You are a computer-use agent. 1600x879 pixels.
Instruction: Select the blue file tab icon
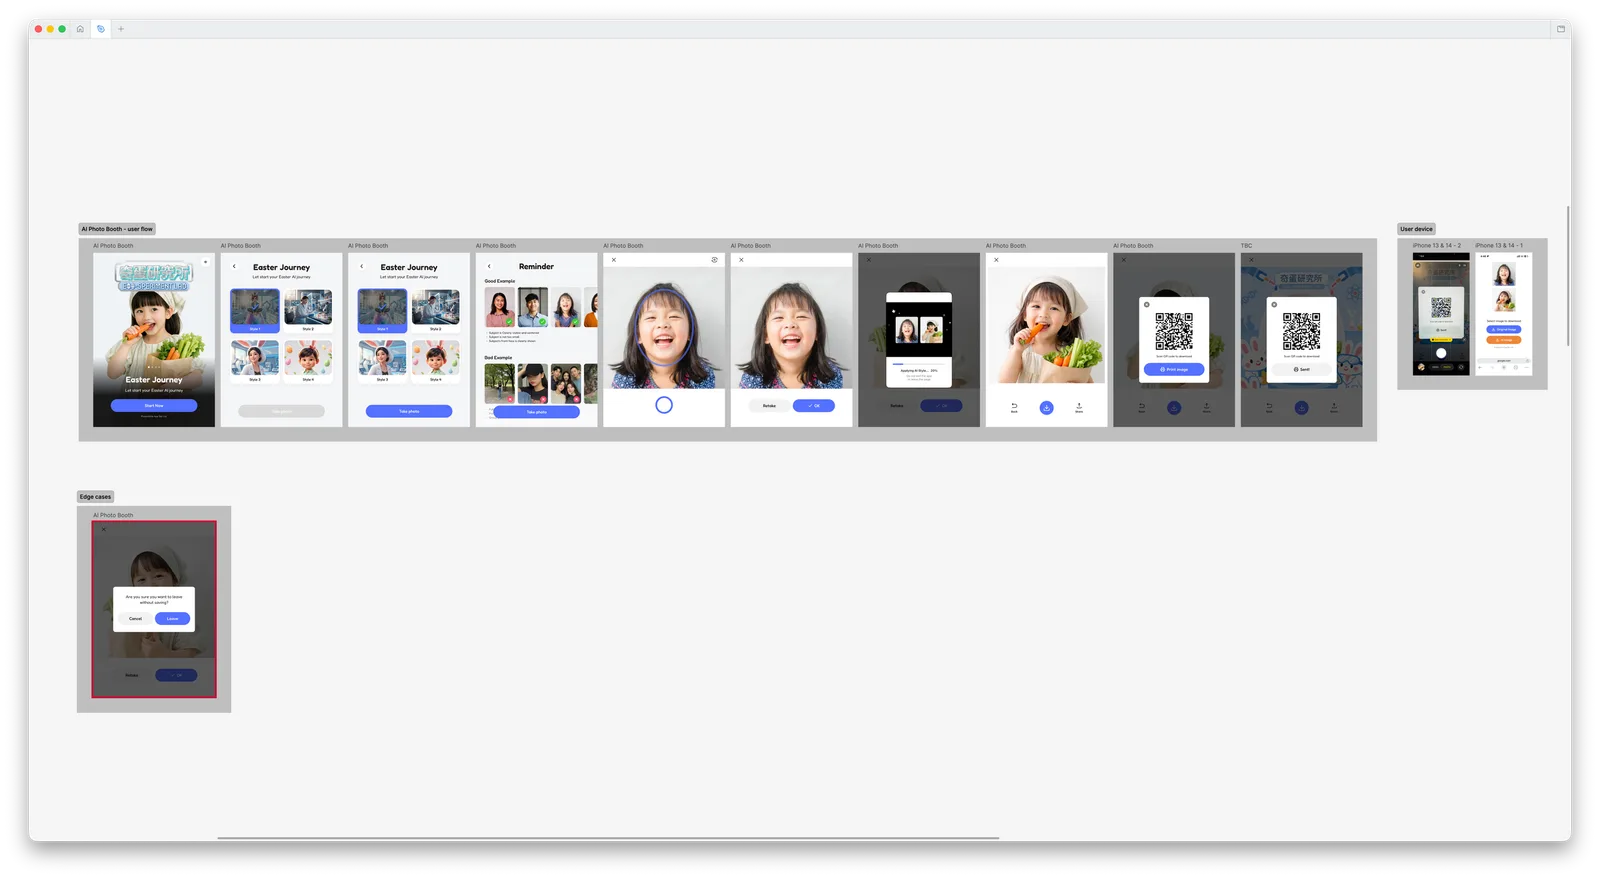coord(101,29)
